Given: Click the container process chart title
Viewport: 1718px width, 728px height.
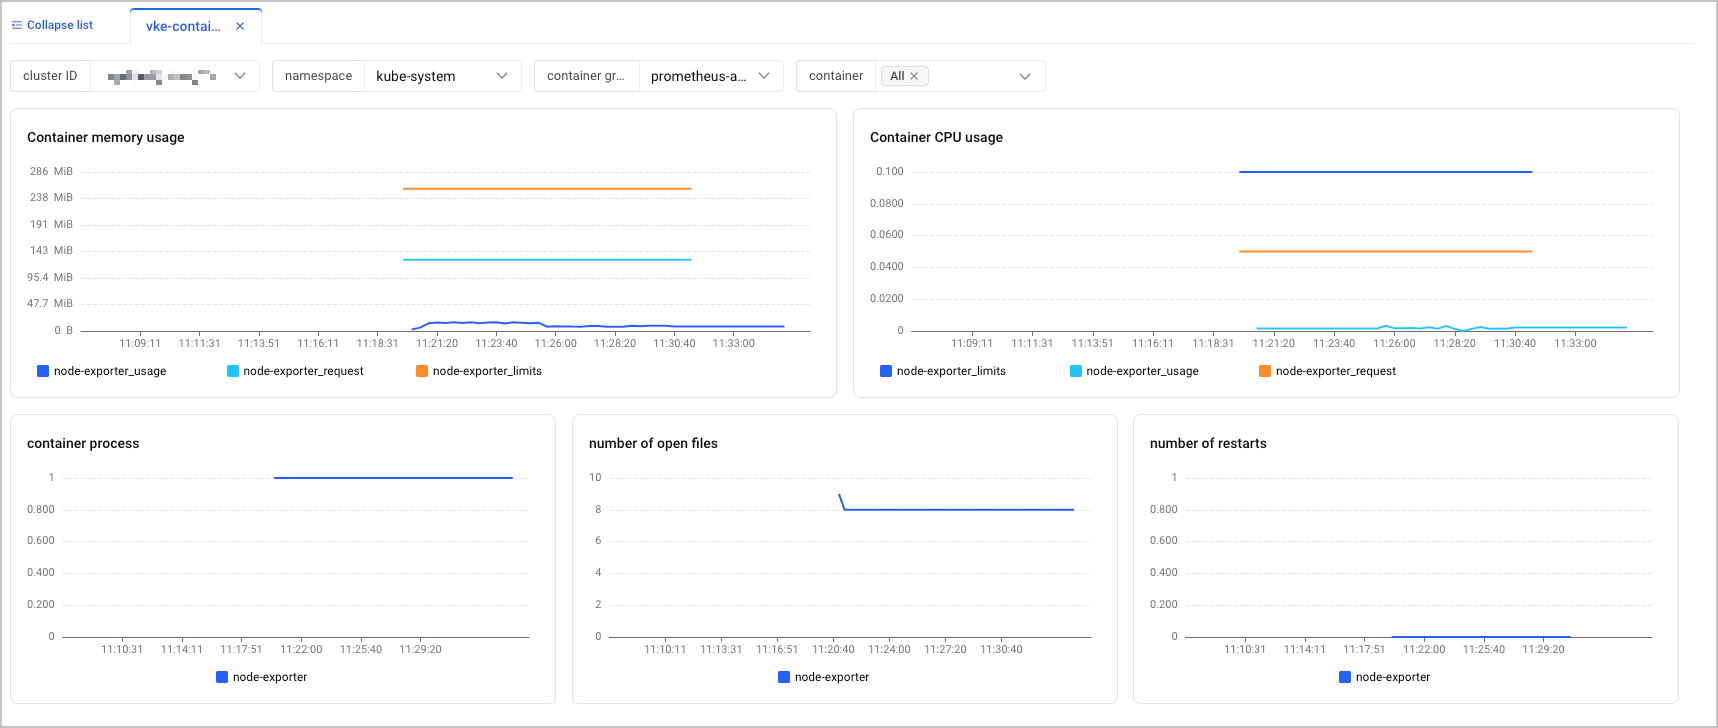Looking at the screenshot, I should click(83, 443).
